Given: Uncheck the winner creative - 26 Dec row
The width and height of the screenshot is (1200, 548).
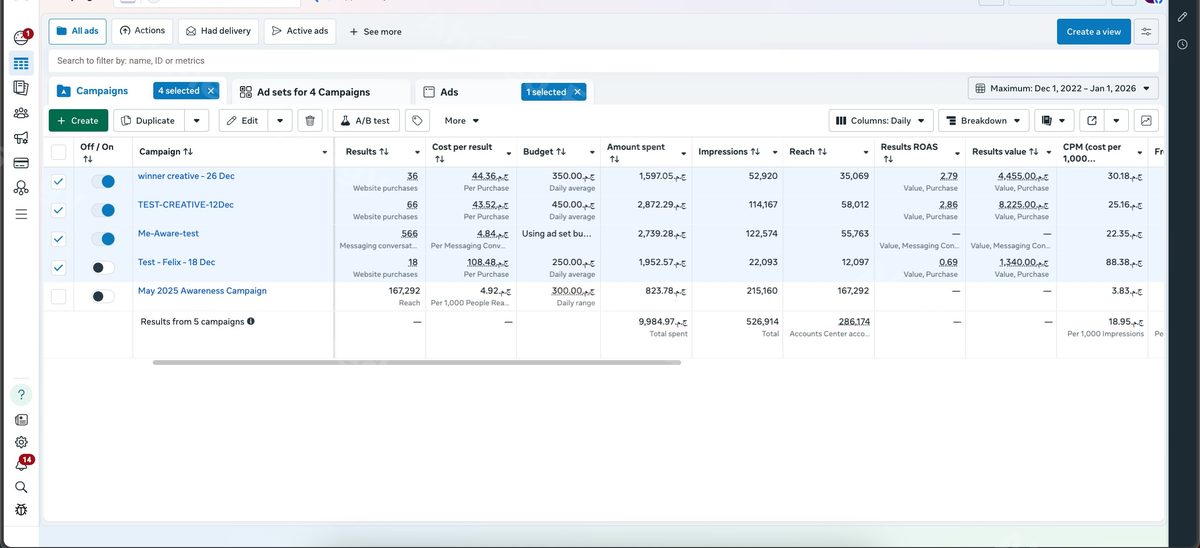Looking at the screenshot, I should [59, 182].
